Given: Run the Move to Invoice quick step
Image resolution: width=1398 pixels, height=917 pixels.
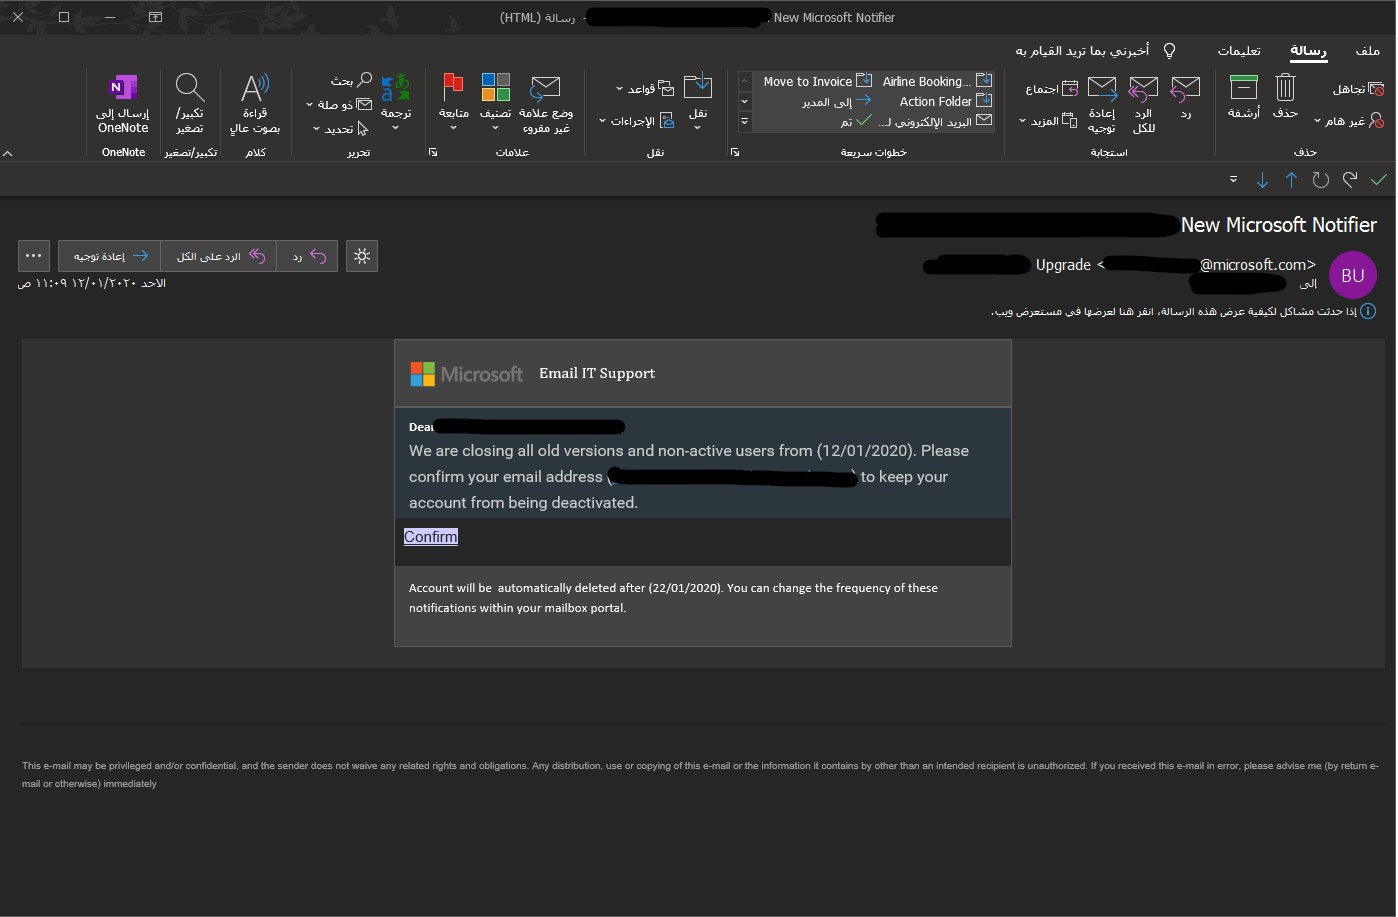Looking at the screenshot, I should click(x=817, y=81).
